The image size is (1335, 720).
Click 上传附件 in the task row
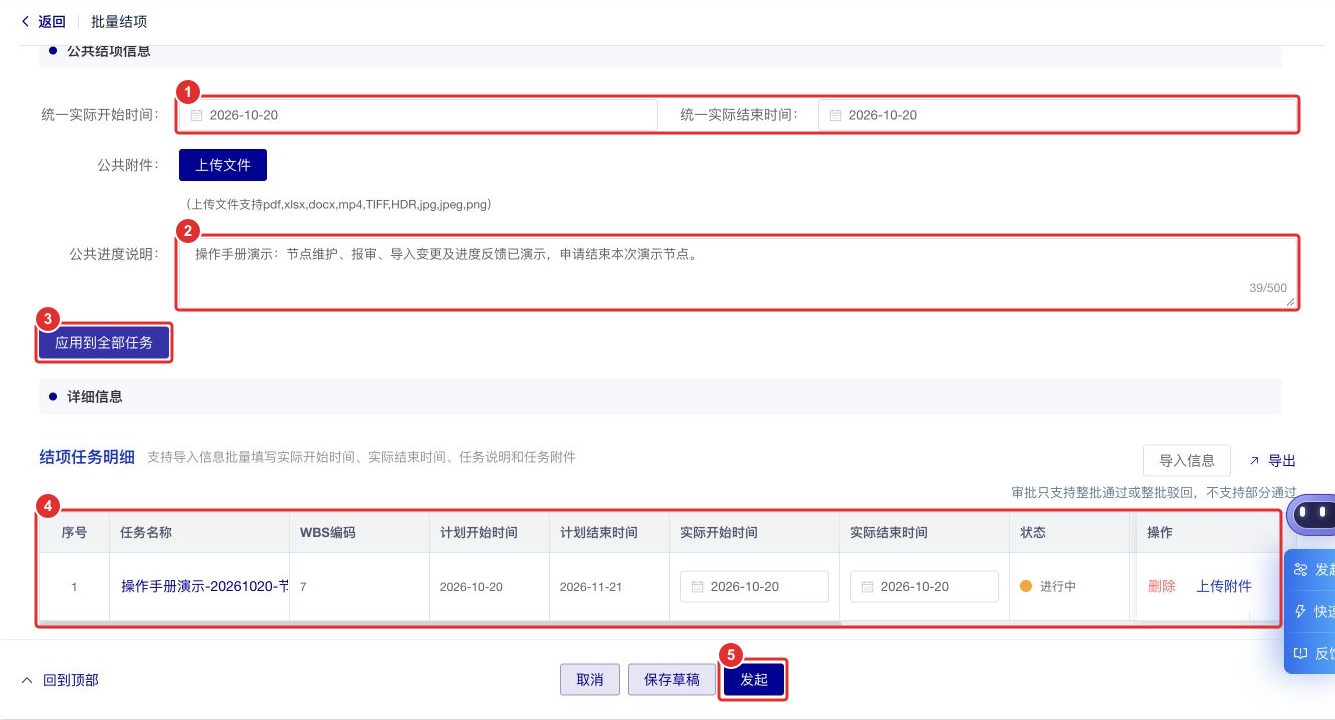pos(1224,586)
